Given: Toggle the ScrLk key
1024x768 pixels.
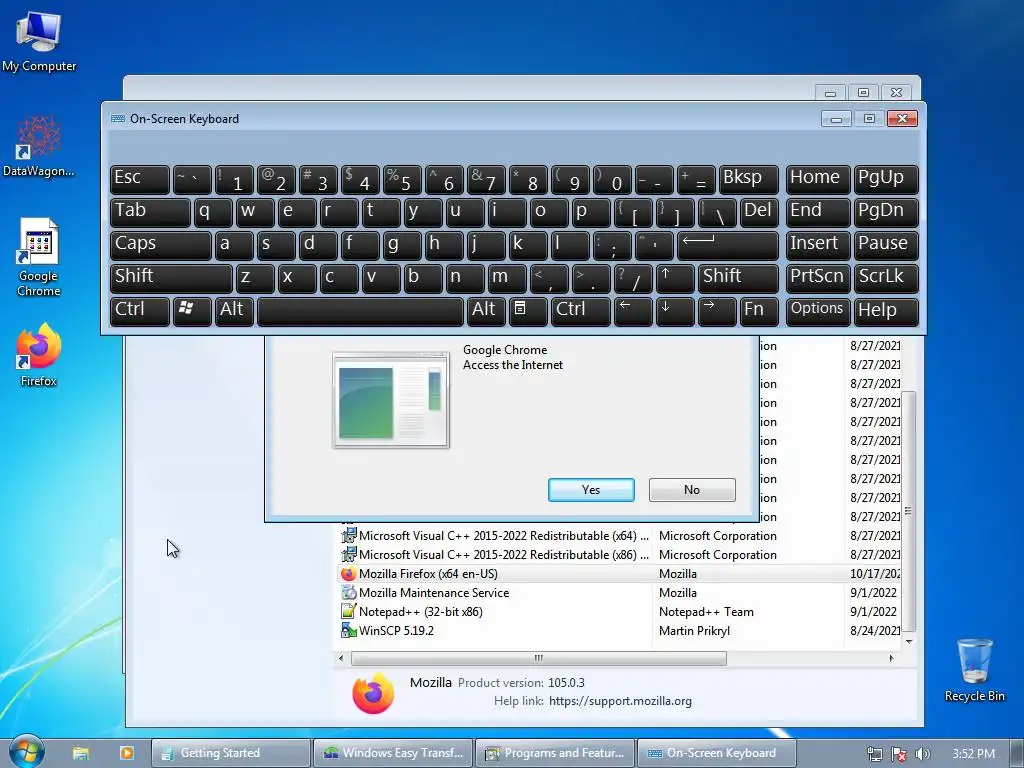Looking at the screenshot, I should 886,278.
